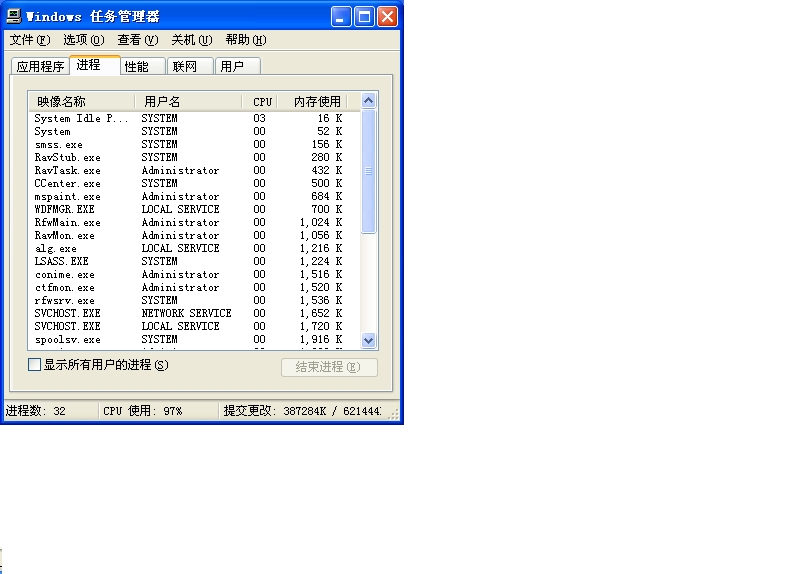Screen dimensions: 800x574
Task: Click the CPU 使用: 97% status entry
Action: pos(158,411)
